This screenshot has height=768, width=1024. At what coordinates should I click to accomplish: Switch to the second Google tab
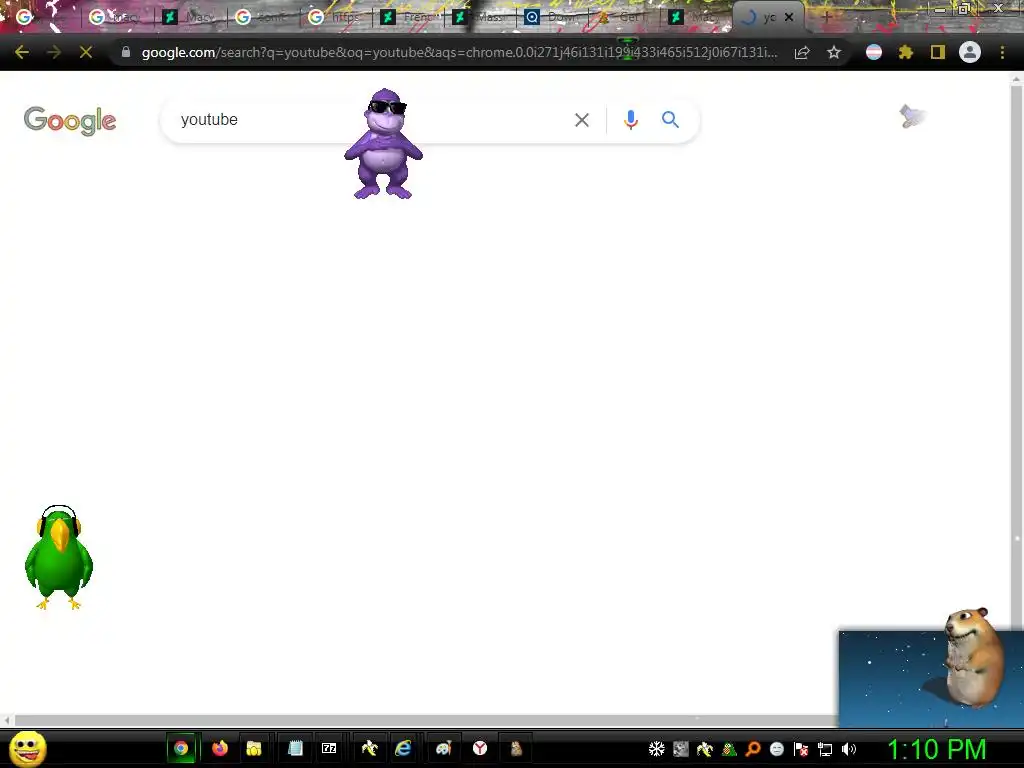116,17
